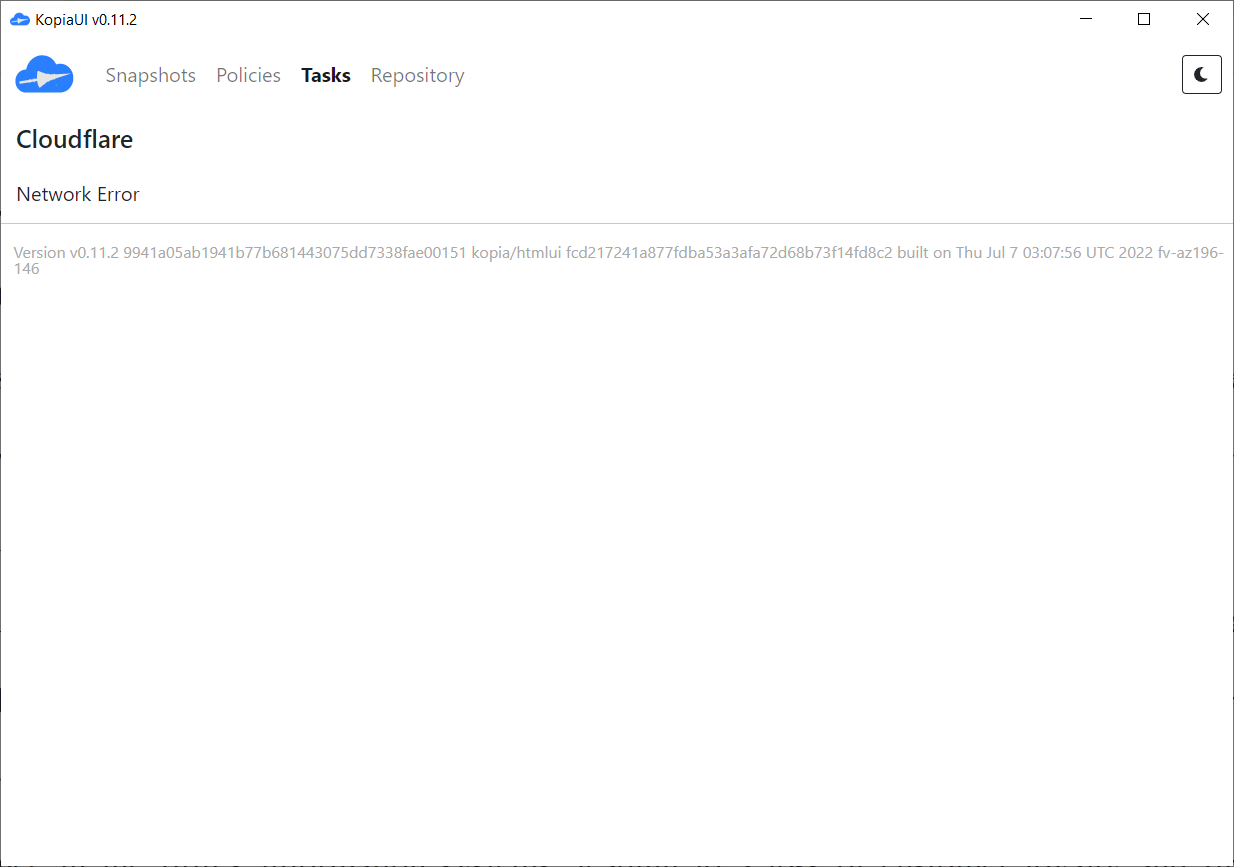
Task: Maximize the KopiaUI window
Action: 1143,18
